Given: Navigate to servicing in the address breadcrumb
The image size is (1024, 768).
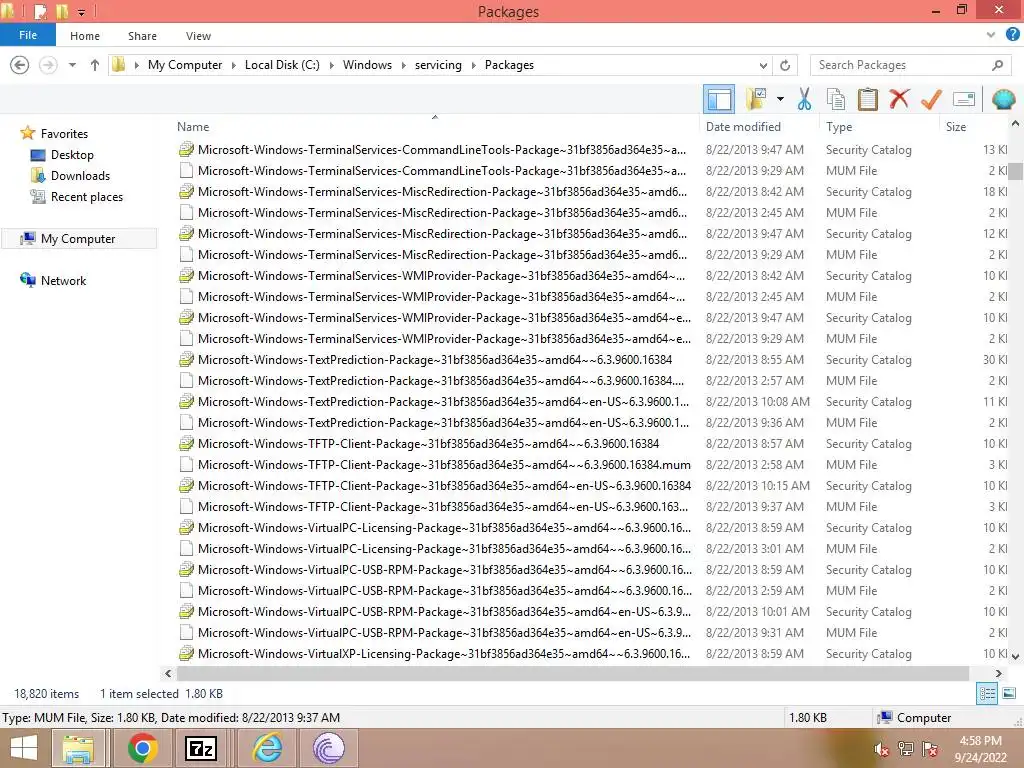Looking at the screenshot, I should [x=438, y=65].
